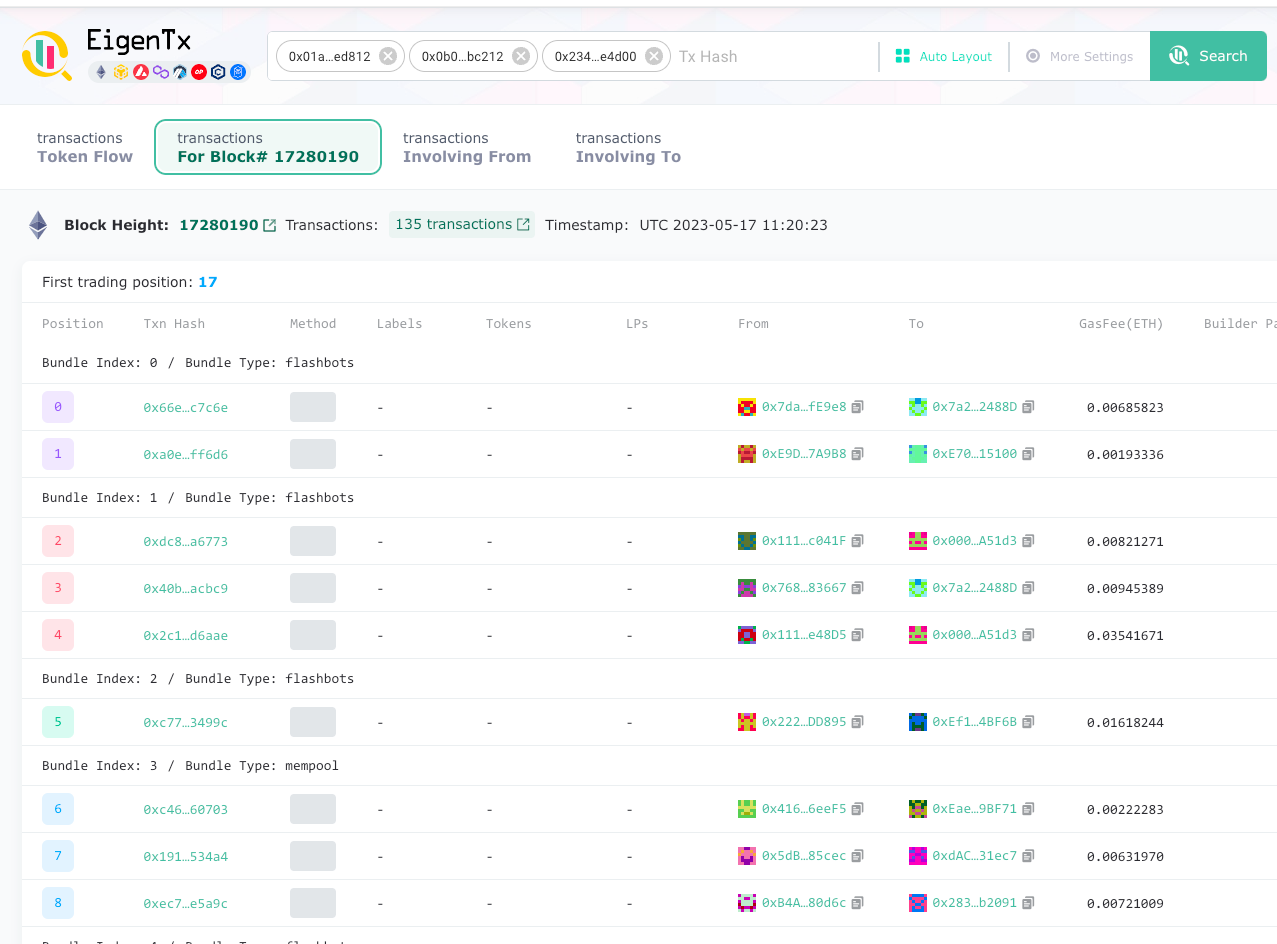Switch to the Token Flow tab

pyautogui.click(x=85, y=147)
